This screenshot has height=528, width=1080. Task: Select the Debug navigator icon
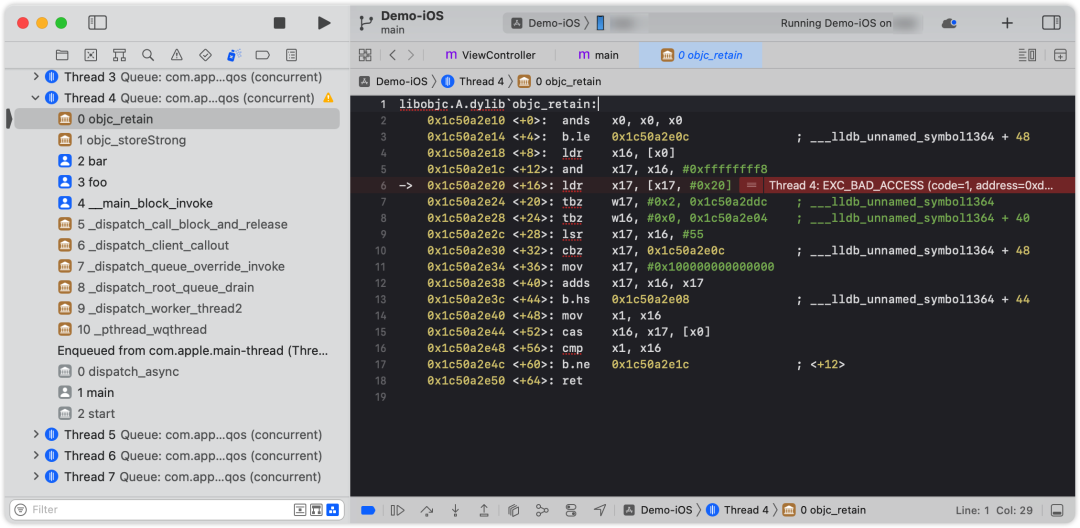pos(233,55)
